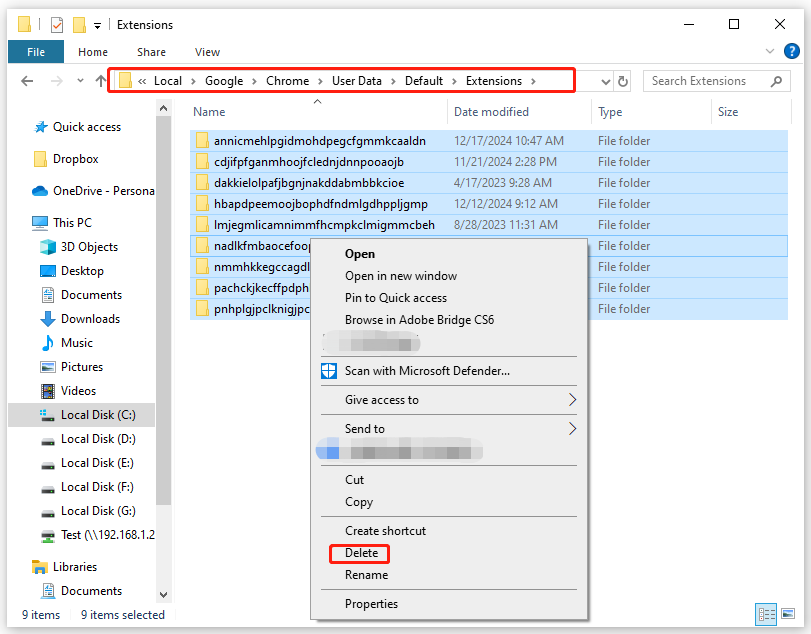Show hidden breadcrumb path double chevron
Viewport: 811px width, 634px height.
[x=142, y=81]
